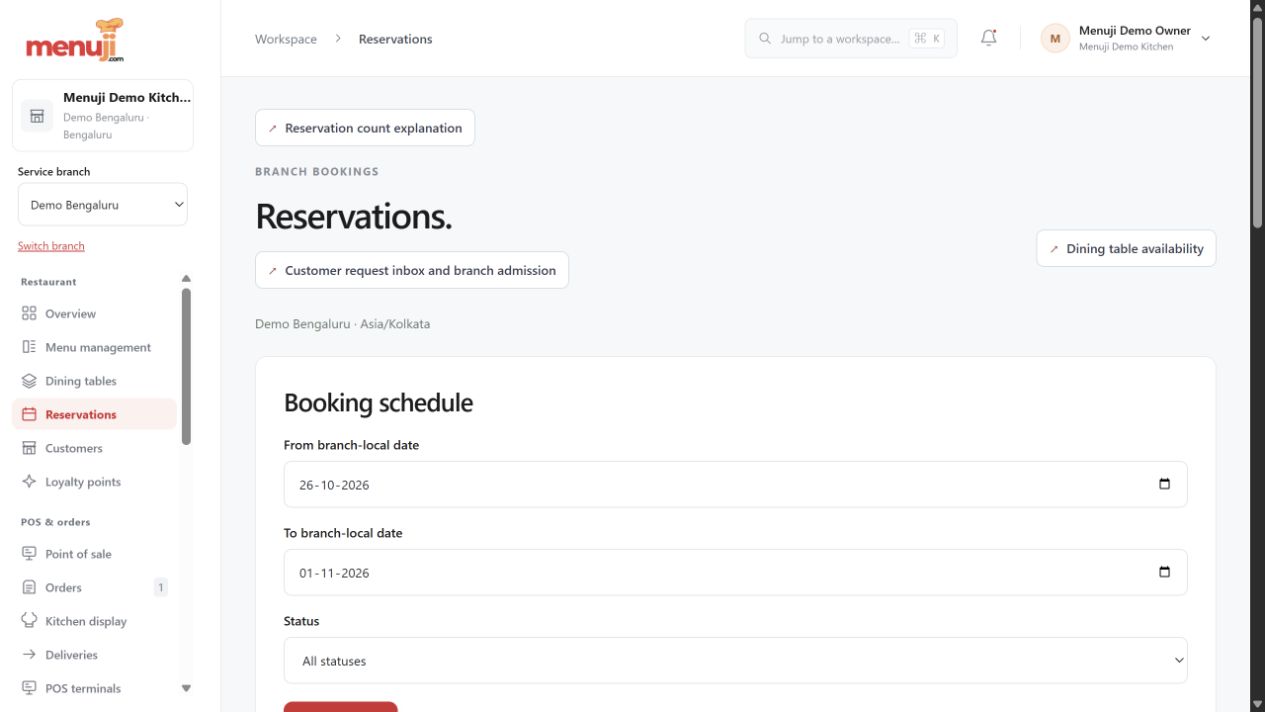Open the Customers page
The height and width of the screenshot is (712, 1265).
95,448
